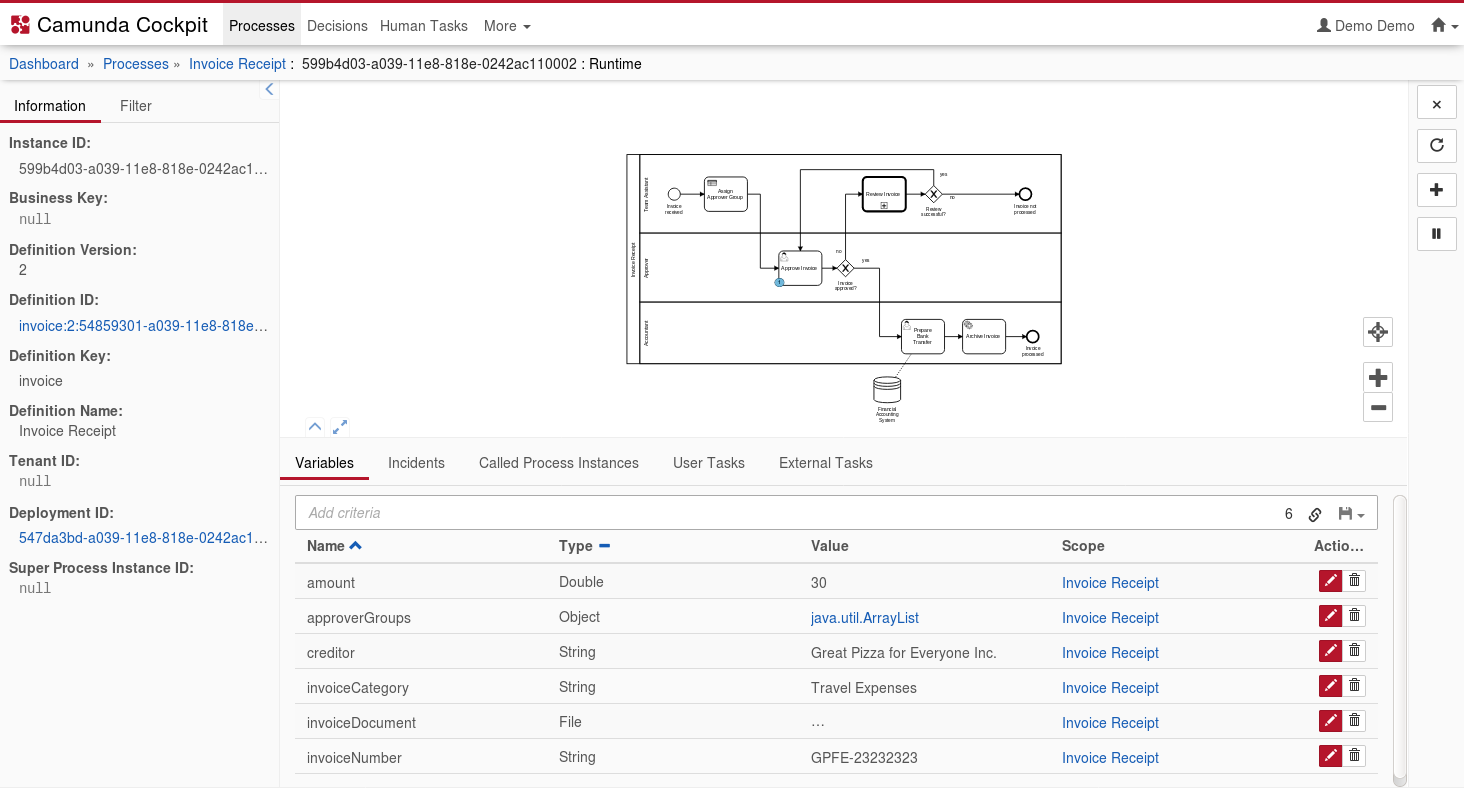Go to Processes in navbar
Screen dimensions: 1464x796
(262, 26)
